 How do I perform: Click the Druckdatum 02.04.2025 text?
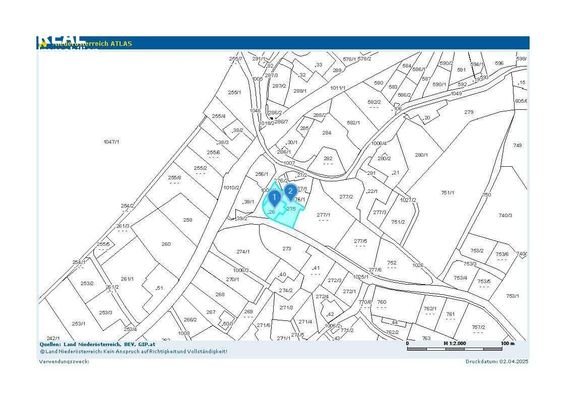pos(497,361)
